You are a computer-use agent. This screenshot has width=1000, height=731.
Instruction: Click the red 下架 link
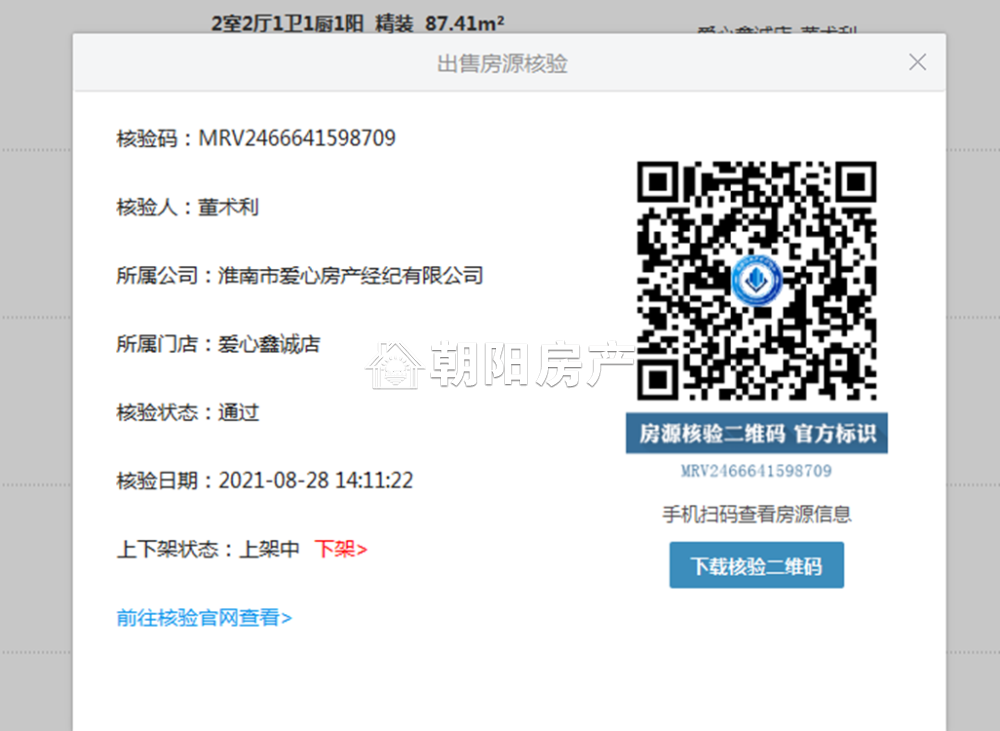coord(341,549)
